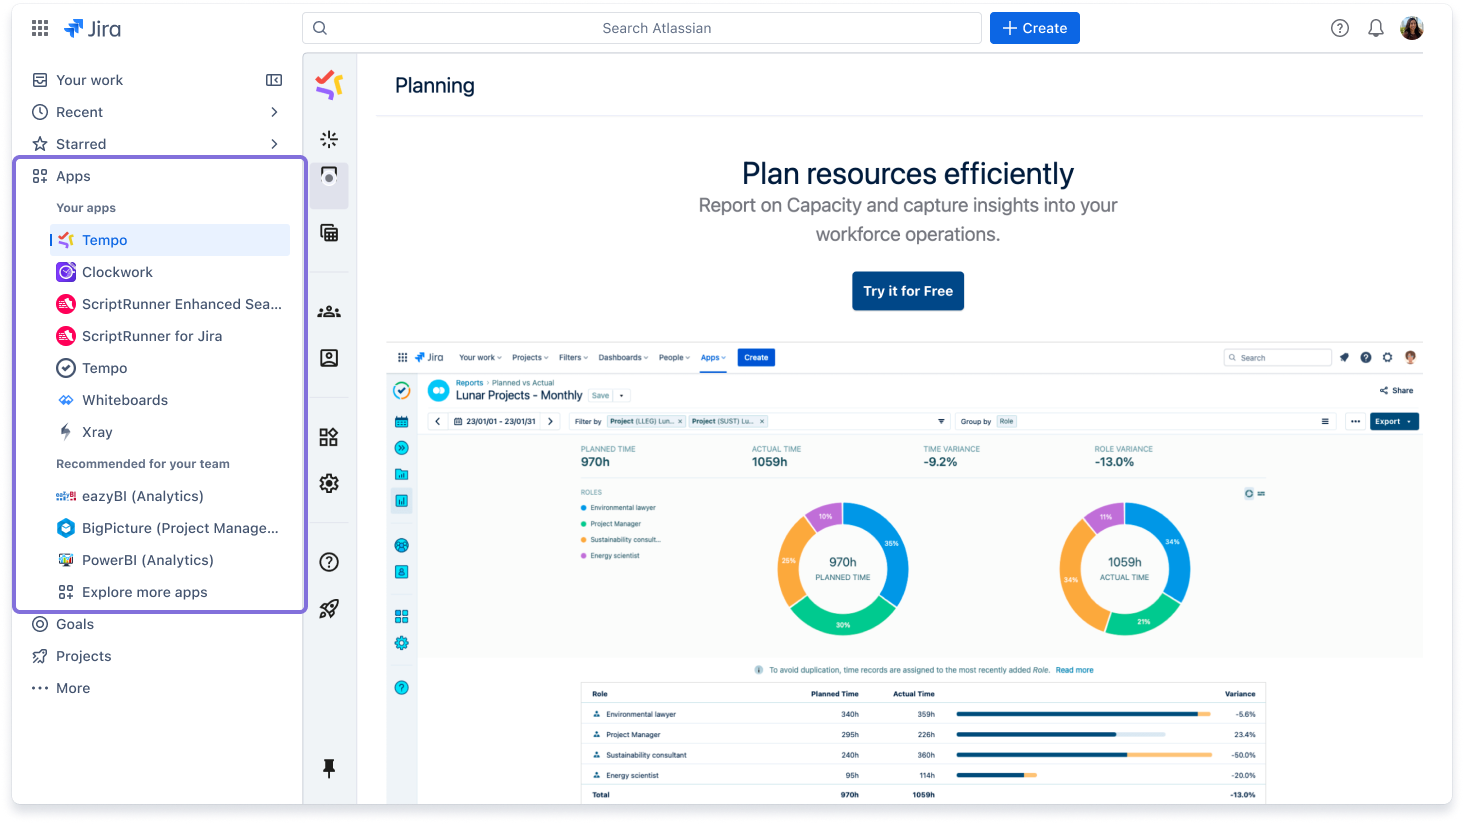Open the question mark help in Tempo sidebar
This screenshot has width=1464, height=824.
329,562
